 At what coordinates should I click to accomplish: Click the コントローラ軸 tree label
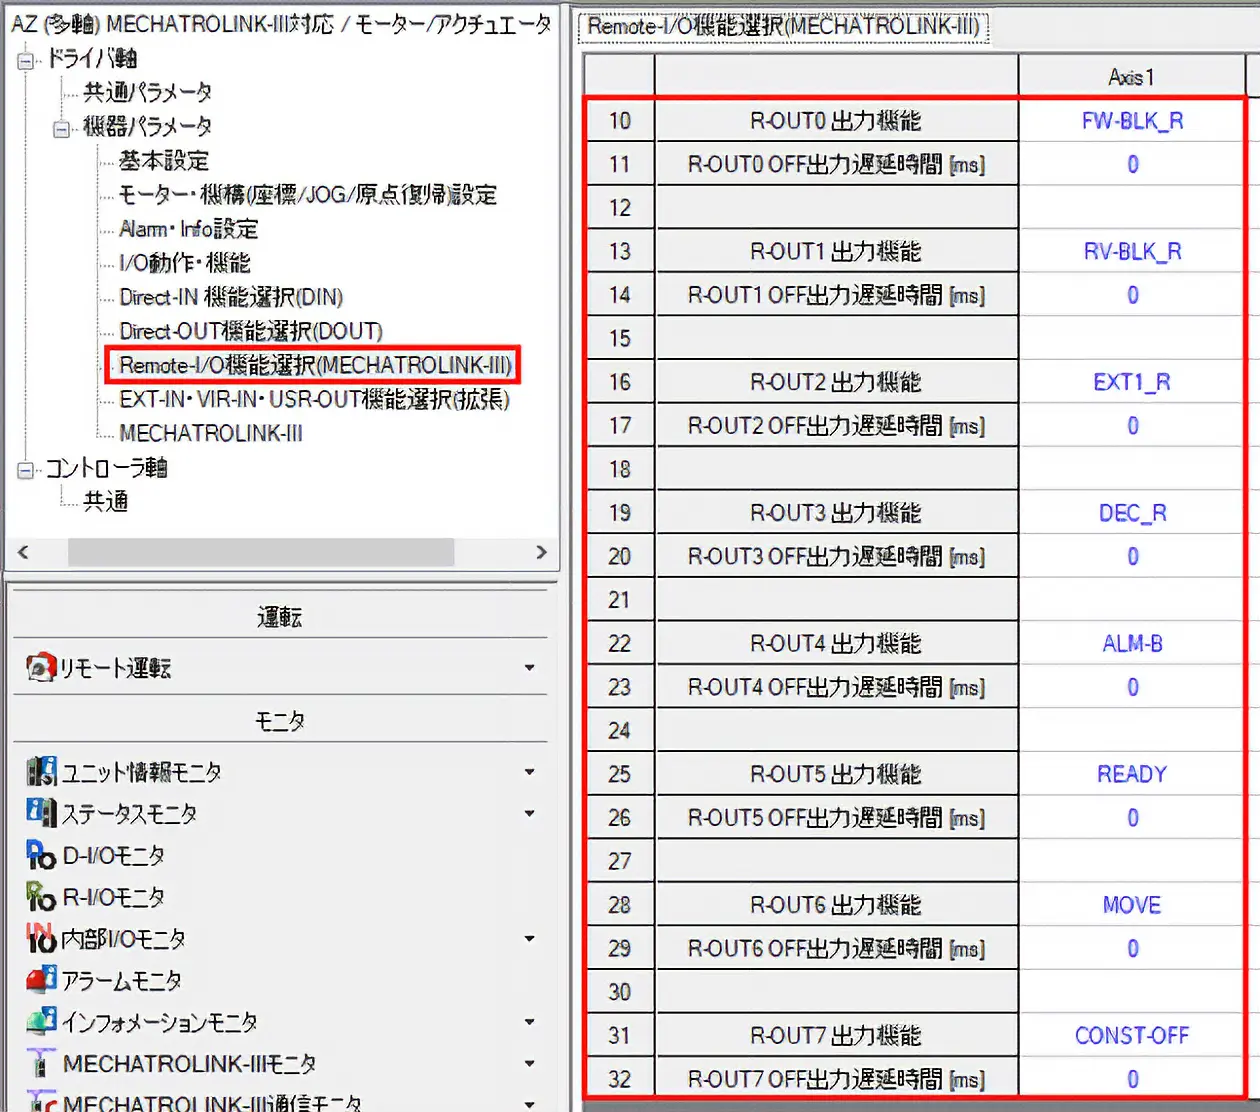click(107, 467)
